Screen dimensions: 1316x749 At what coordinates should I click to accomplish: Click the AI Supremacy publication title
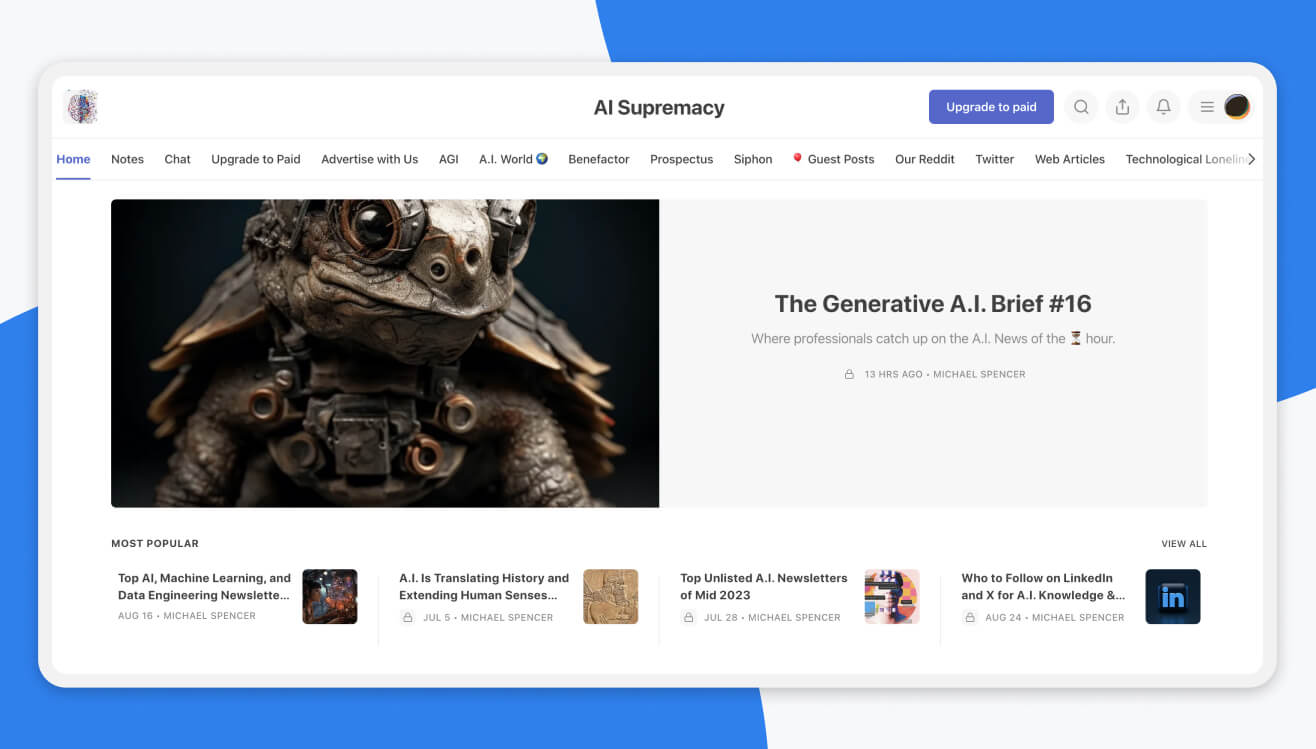(x=659, y=107)
